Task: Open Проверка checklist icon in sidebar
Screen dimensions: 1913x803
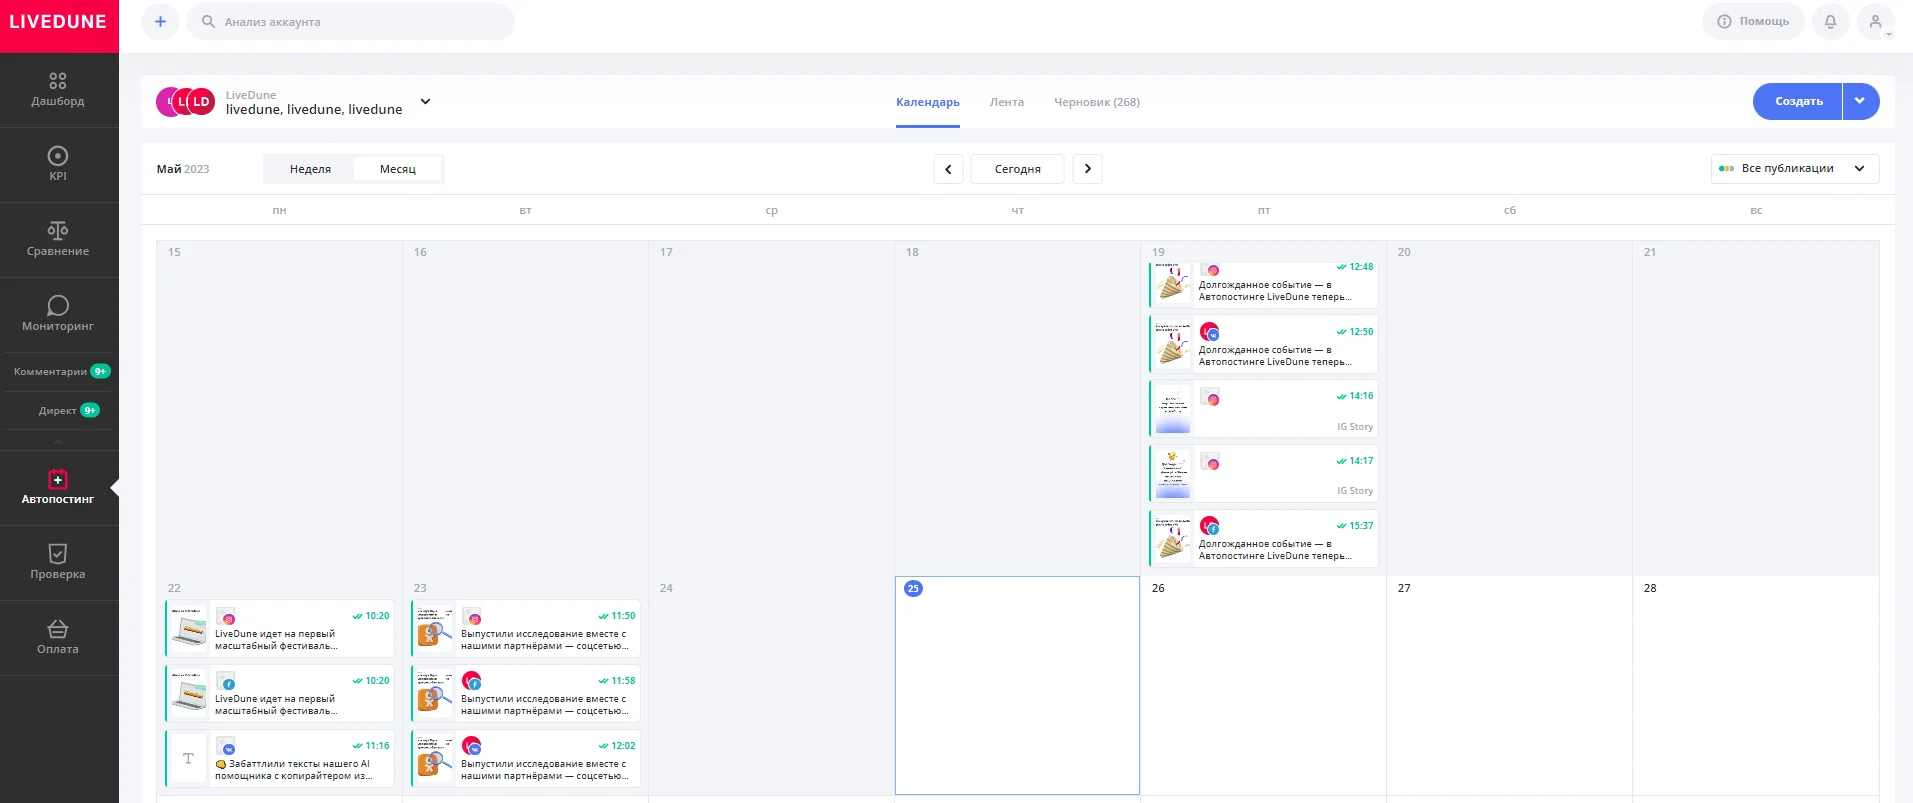Action: tap(58, 554)
